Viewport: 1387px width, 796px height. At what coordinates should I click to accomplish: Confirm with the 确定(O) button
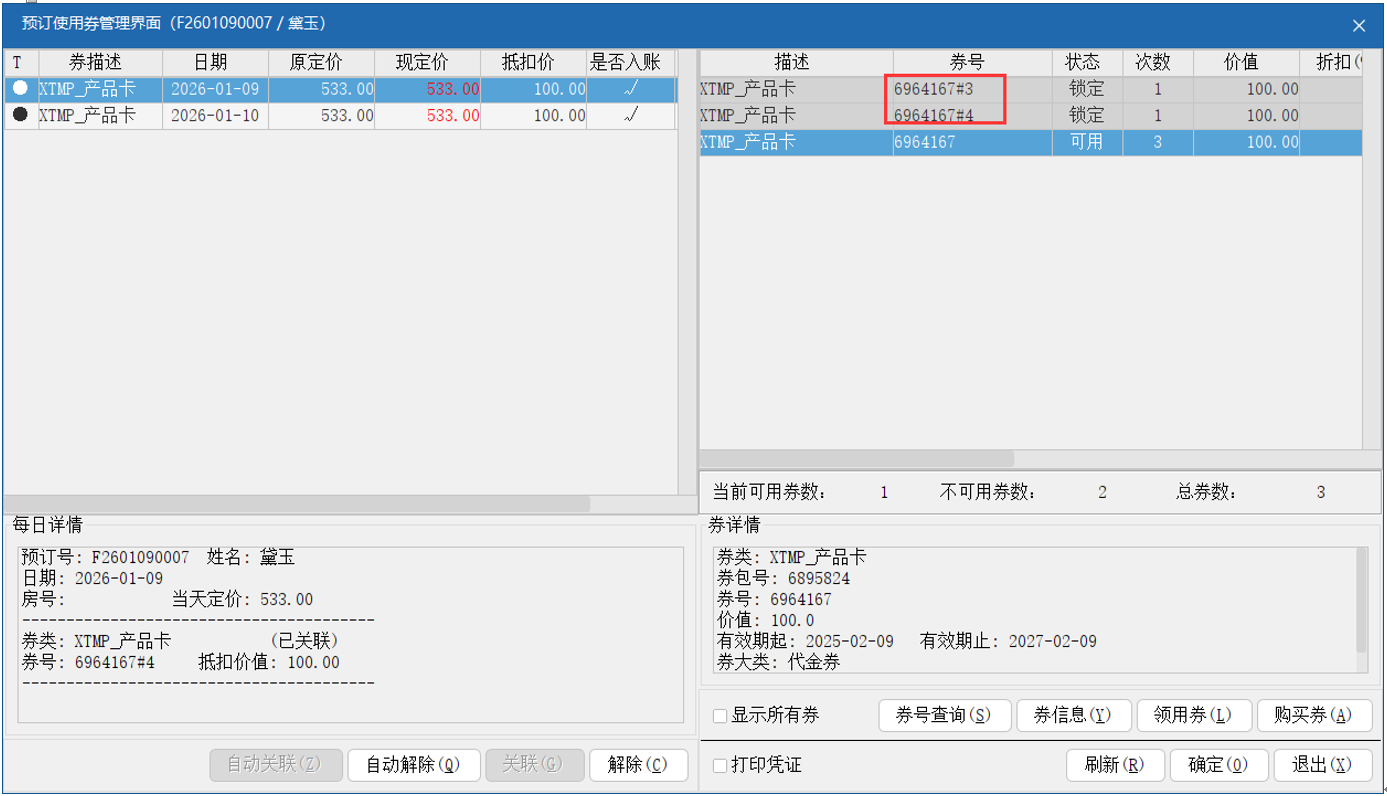(1218, 765)
